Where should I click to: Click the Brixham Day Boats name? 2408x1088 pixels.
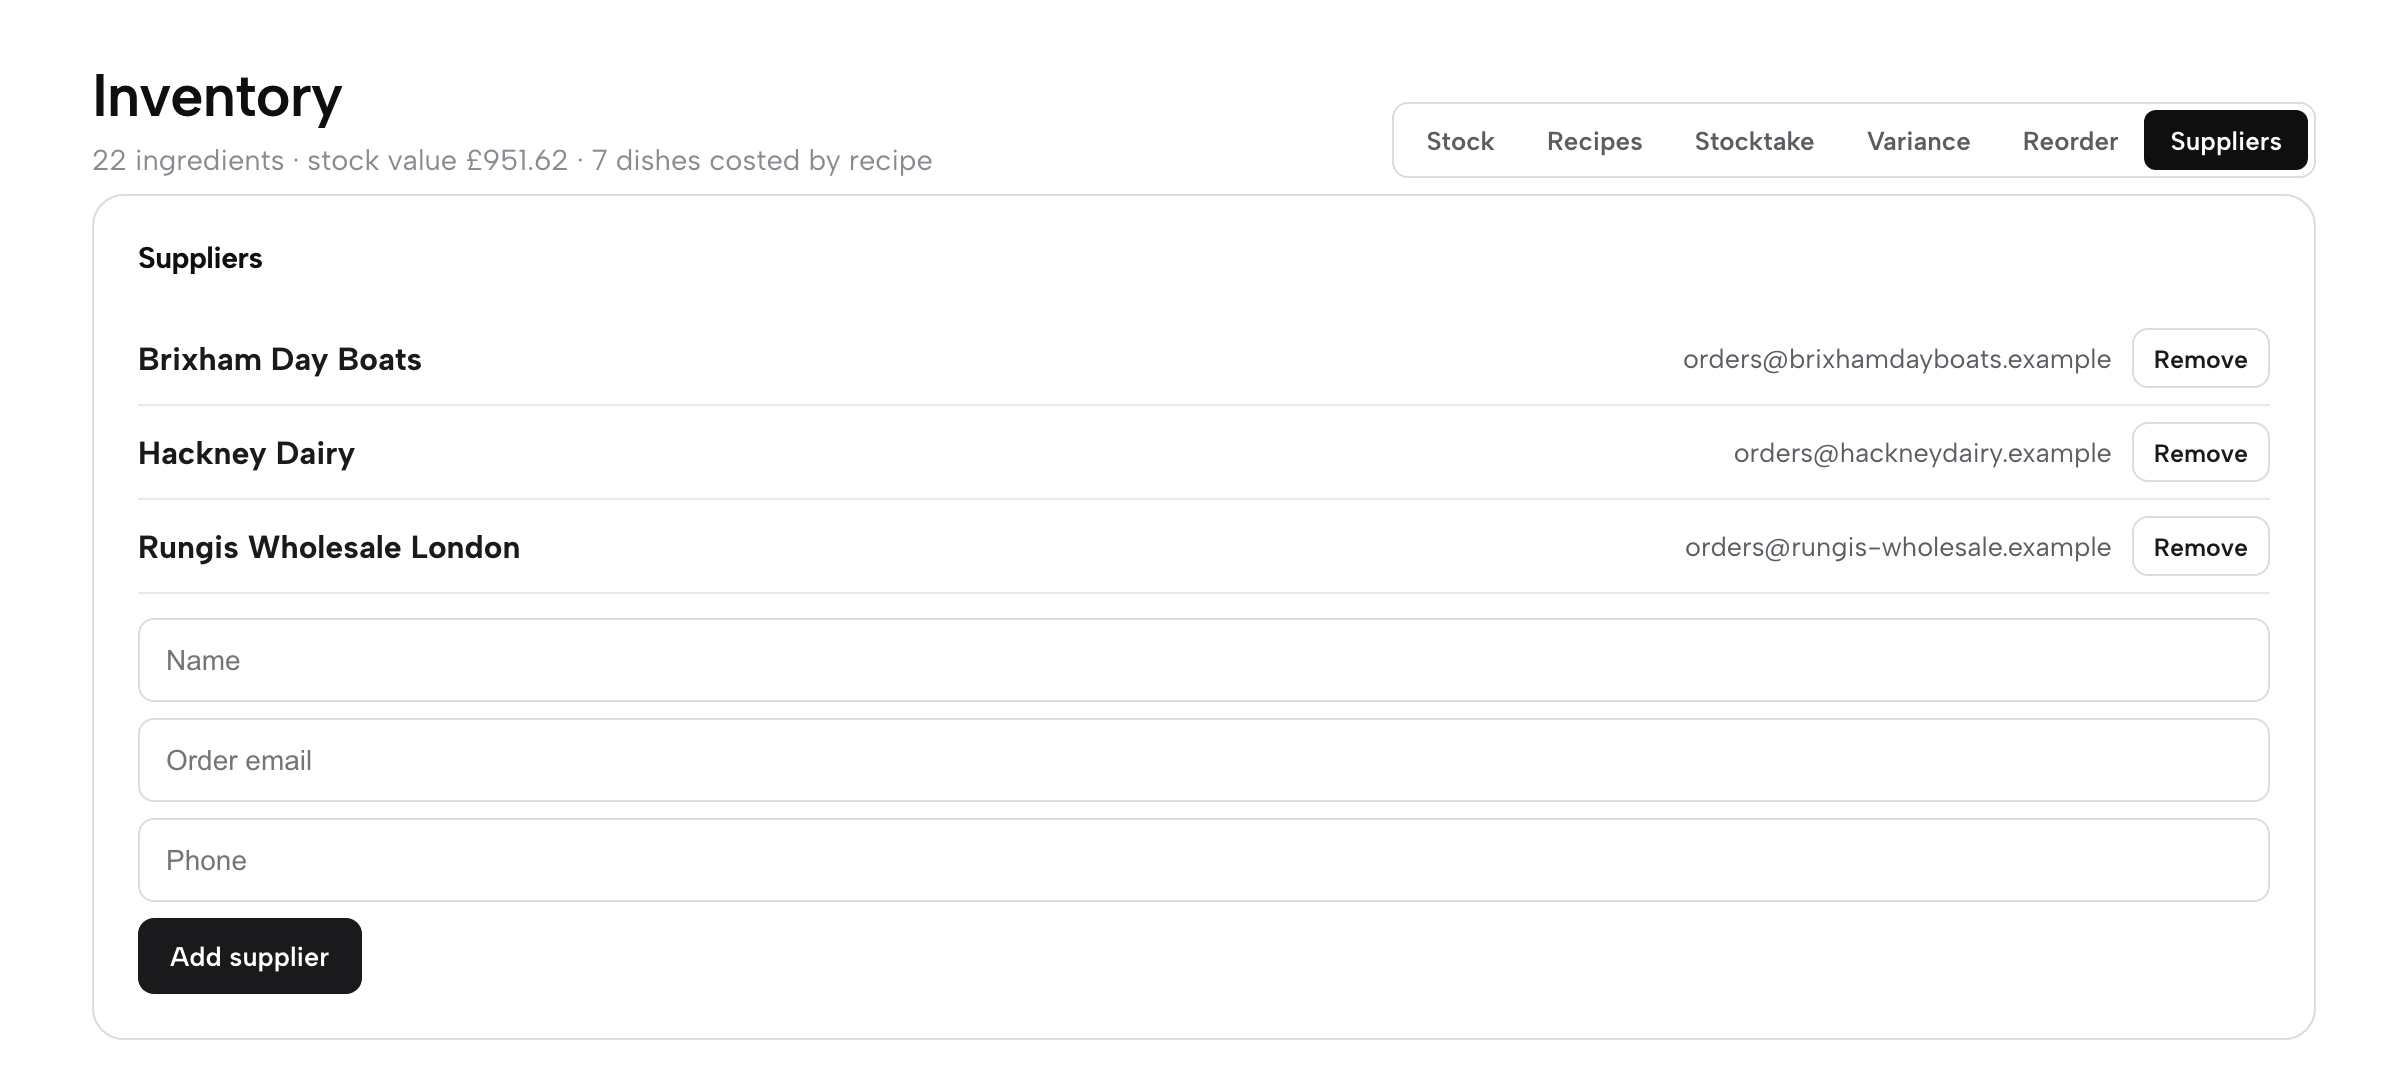280,359
